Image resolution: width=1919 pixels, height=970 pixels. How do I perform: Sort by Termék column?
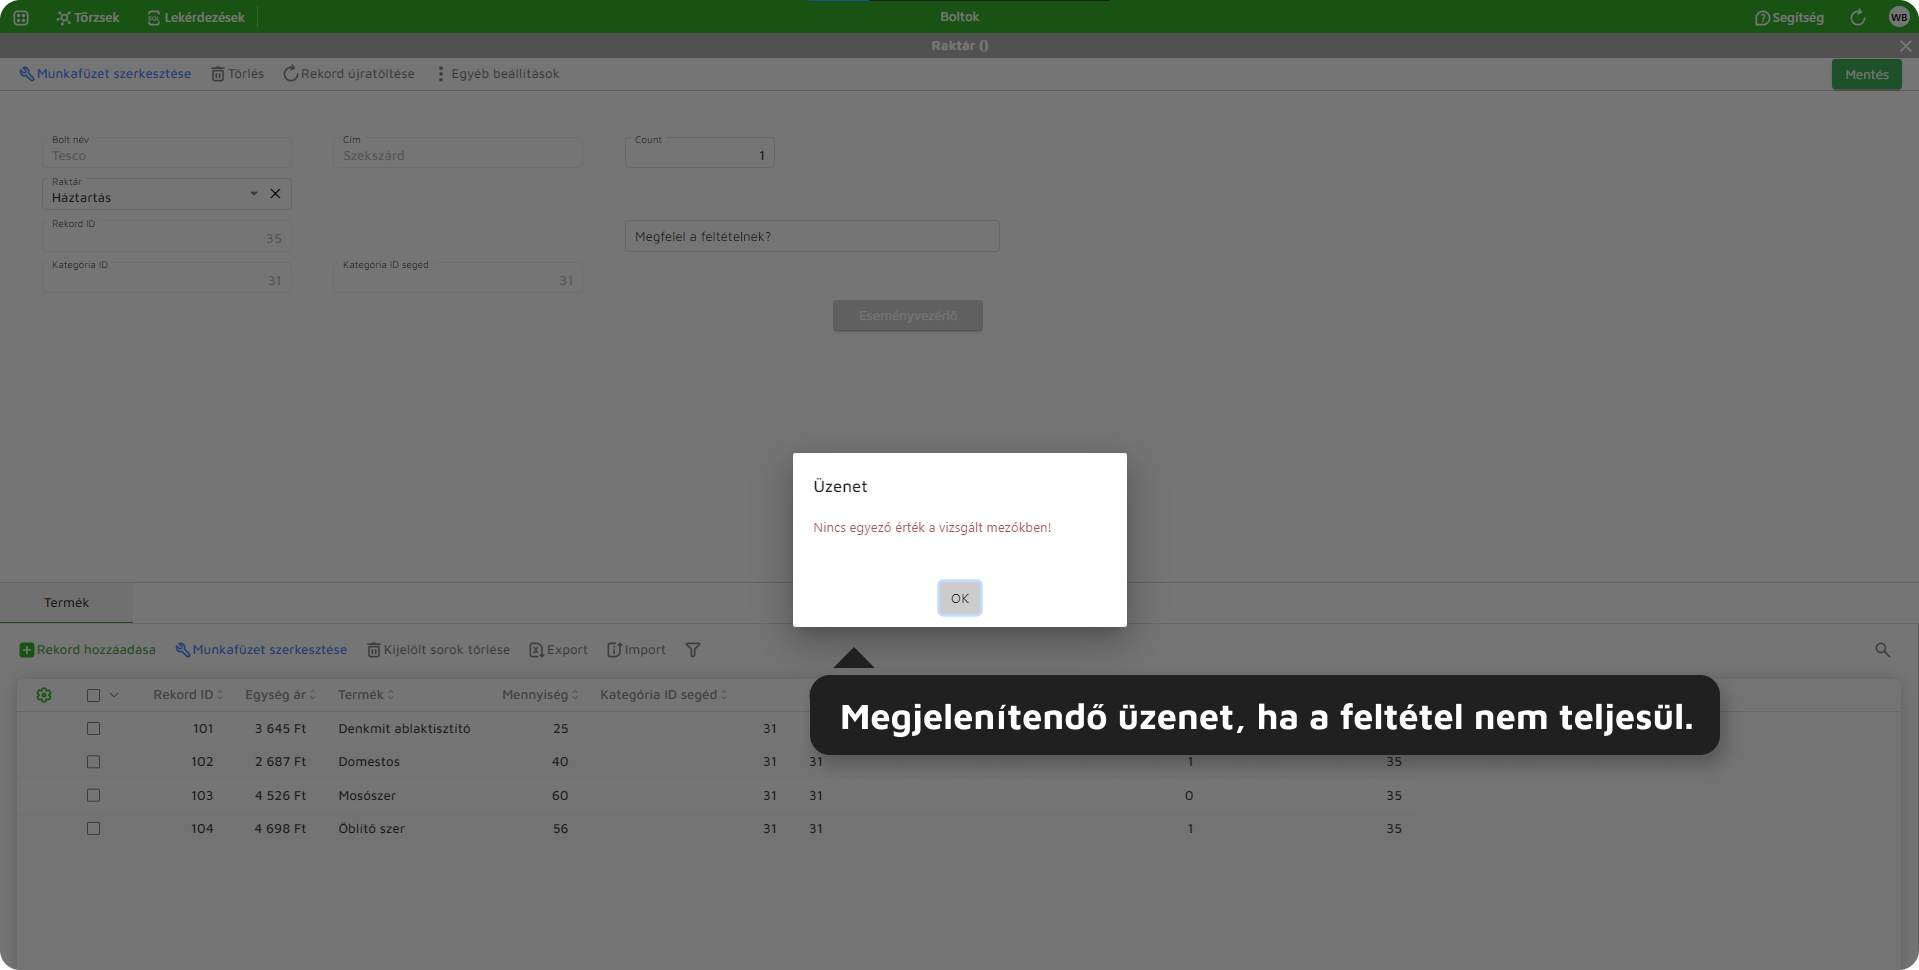pyautogui.click(x=366, y=695)
